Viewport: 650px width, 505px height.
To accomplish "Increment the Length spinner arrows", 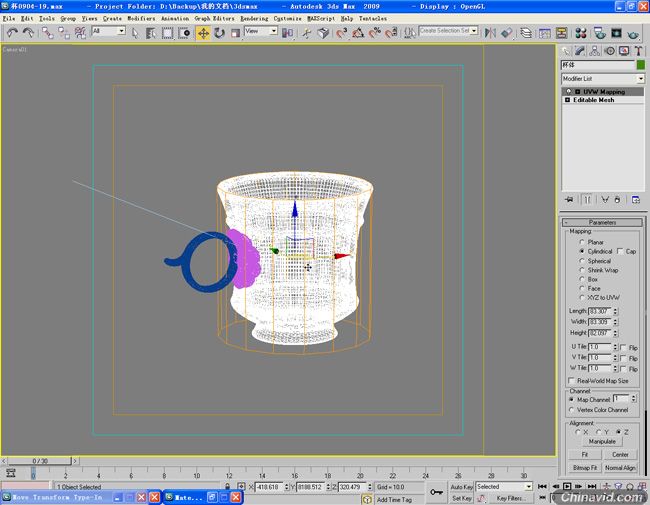I will click(616, 309).
